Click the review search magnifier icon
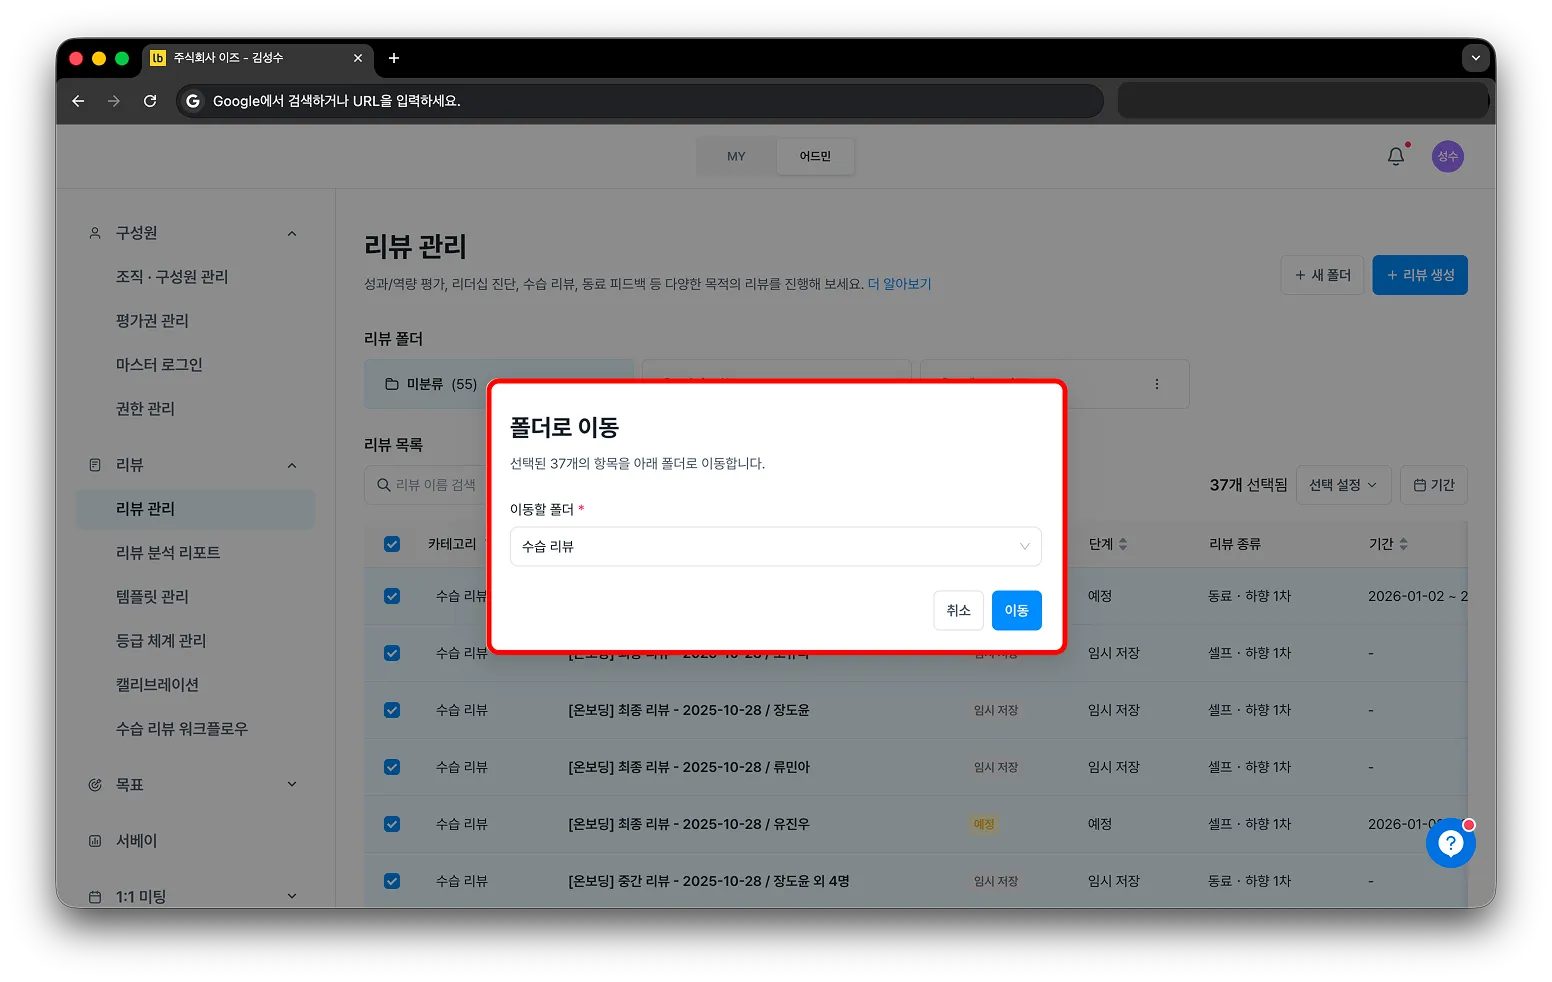Image resolution: width=1552 pixels, height=982 pixels. click(383, 485)
